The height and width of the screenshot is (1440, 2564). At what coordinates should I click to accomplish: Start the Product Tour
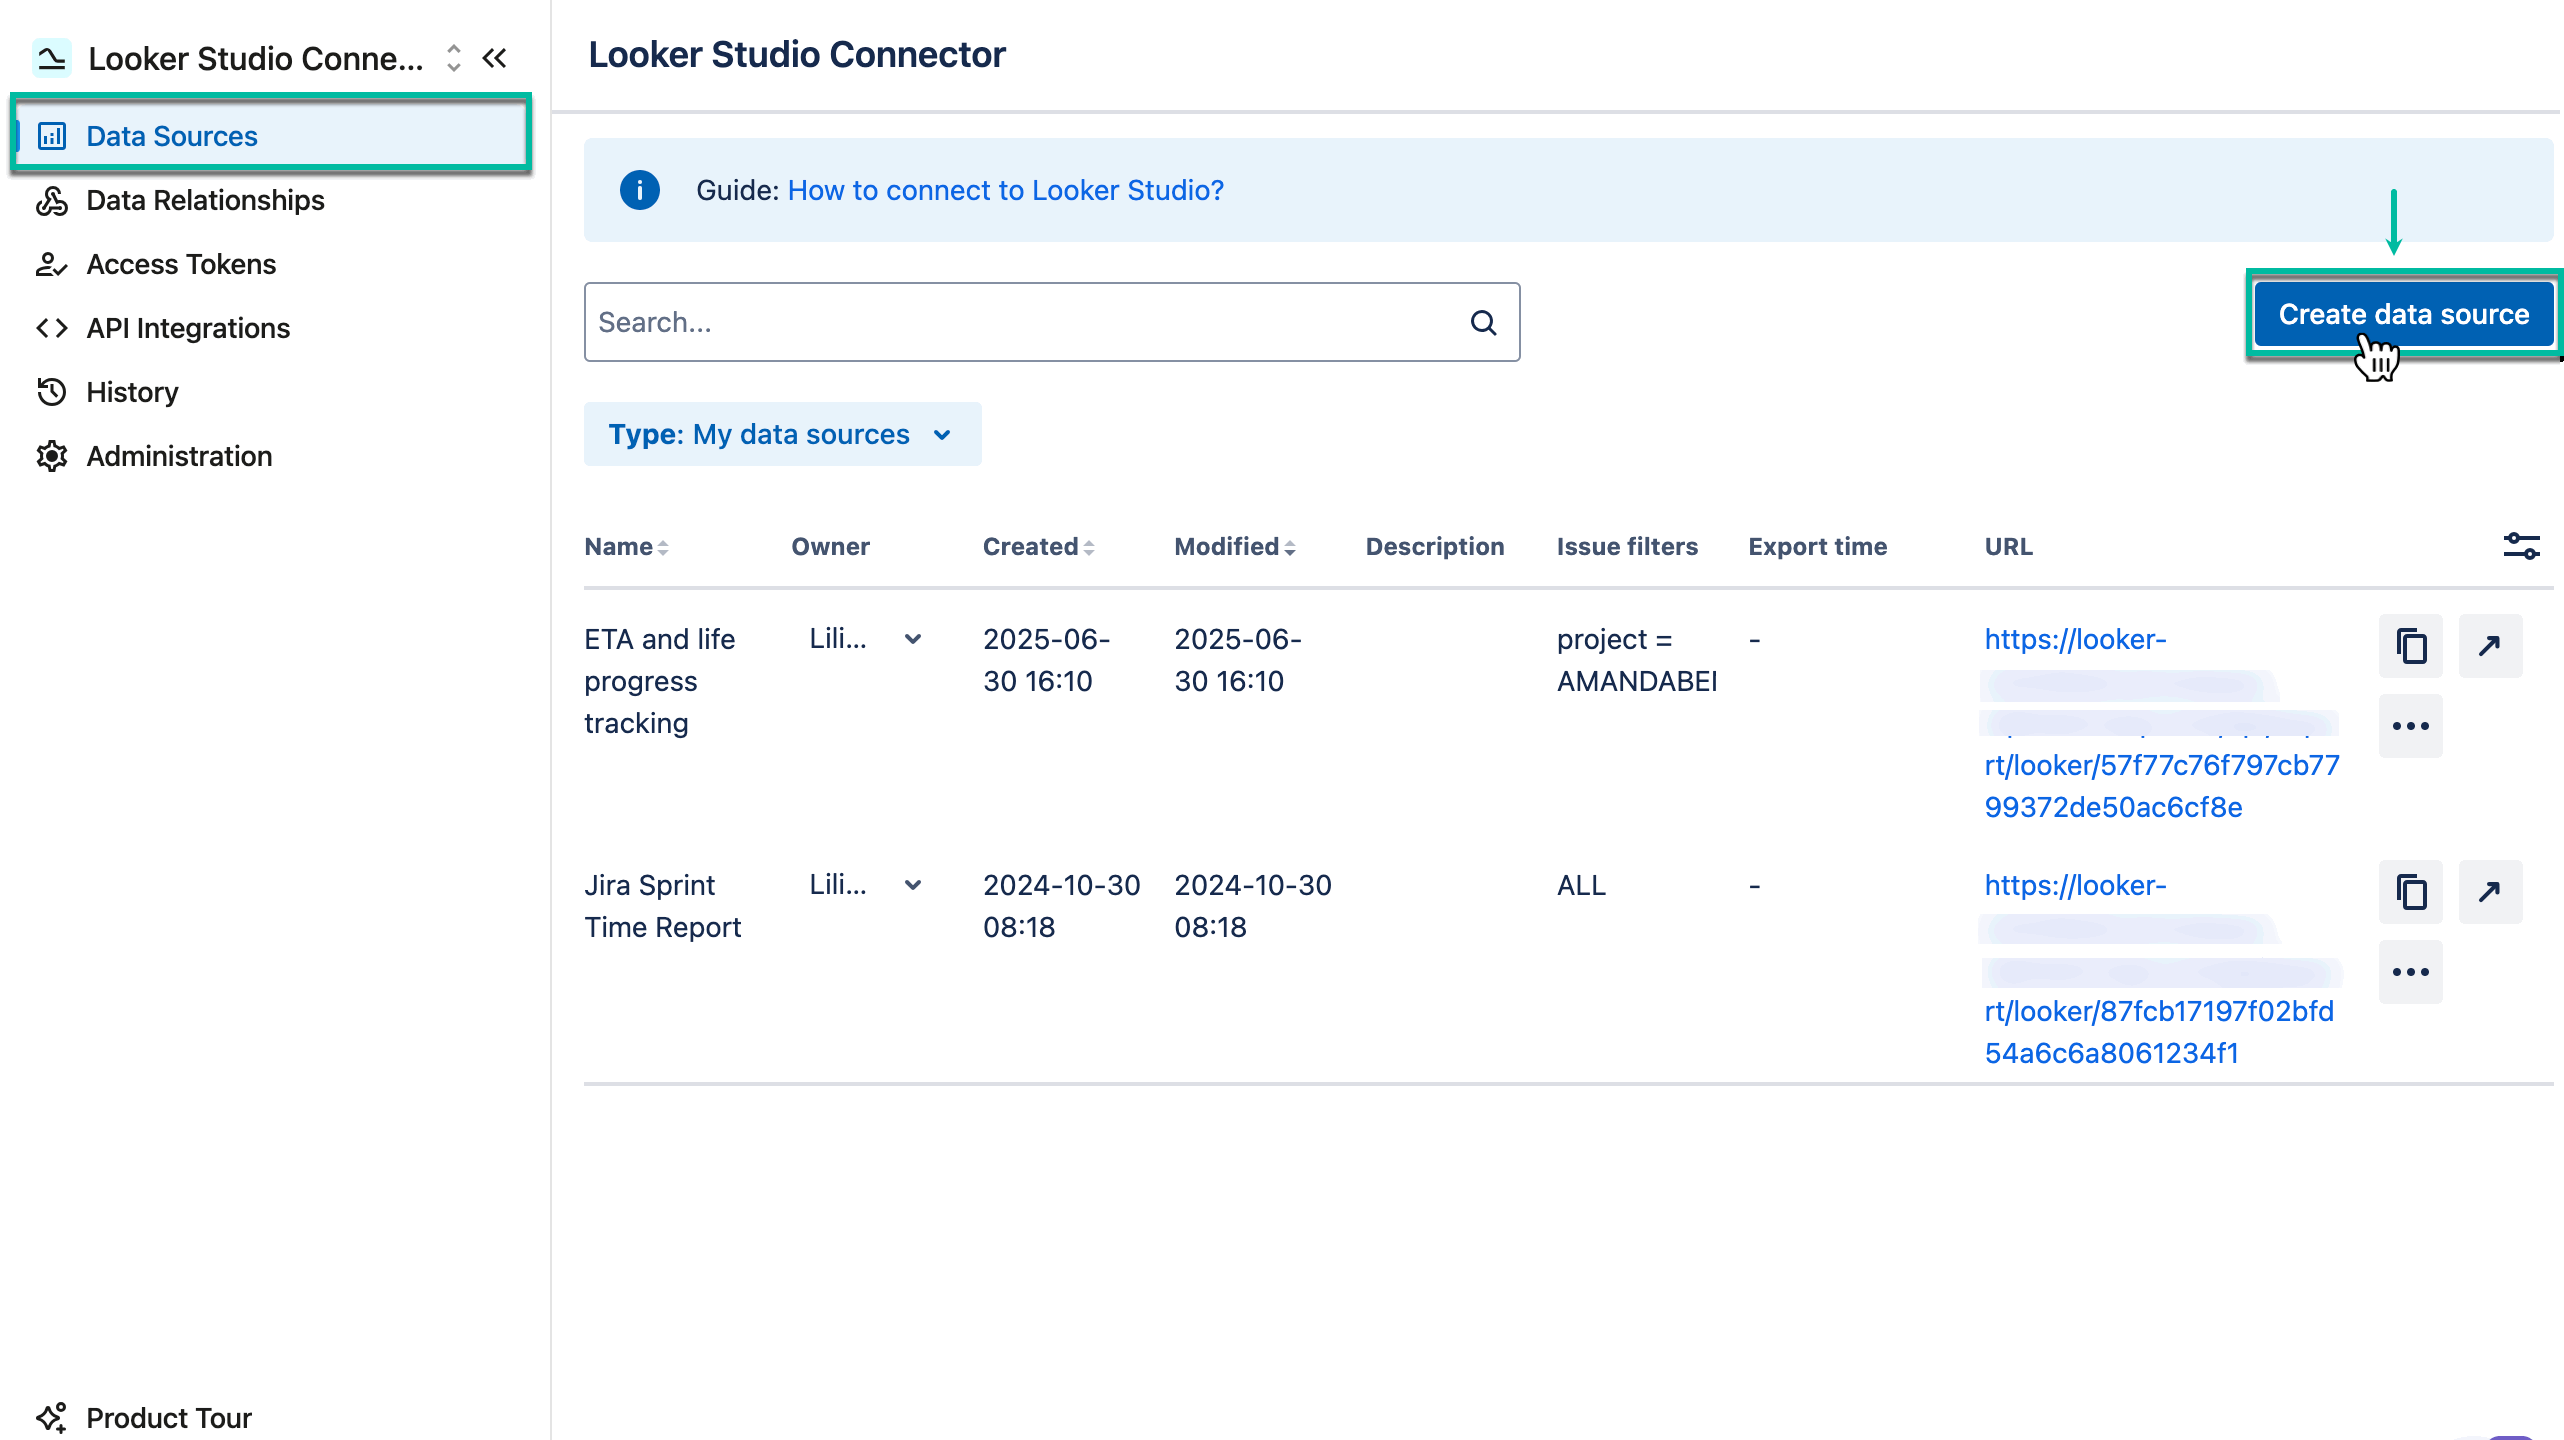[x=168, y=1417]
